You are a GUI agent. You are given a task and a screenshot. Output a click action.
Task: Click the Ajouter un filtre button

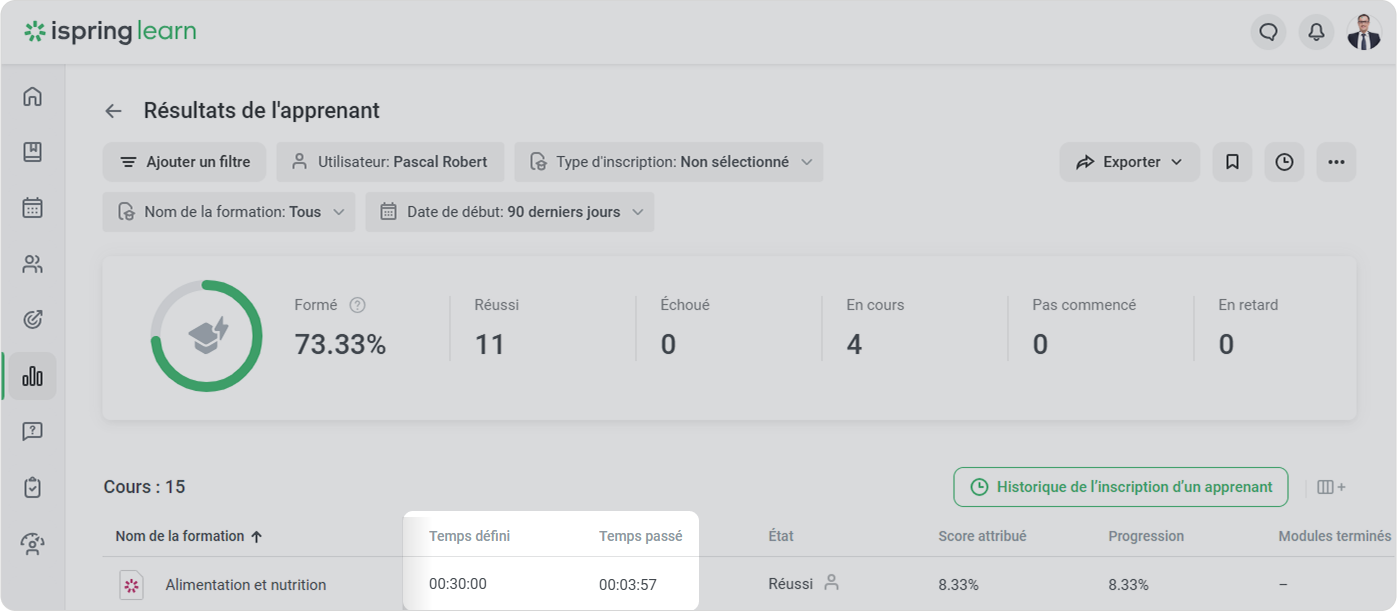coord(184,162)
